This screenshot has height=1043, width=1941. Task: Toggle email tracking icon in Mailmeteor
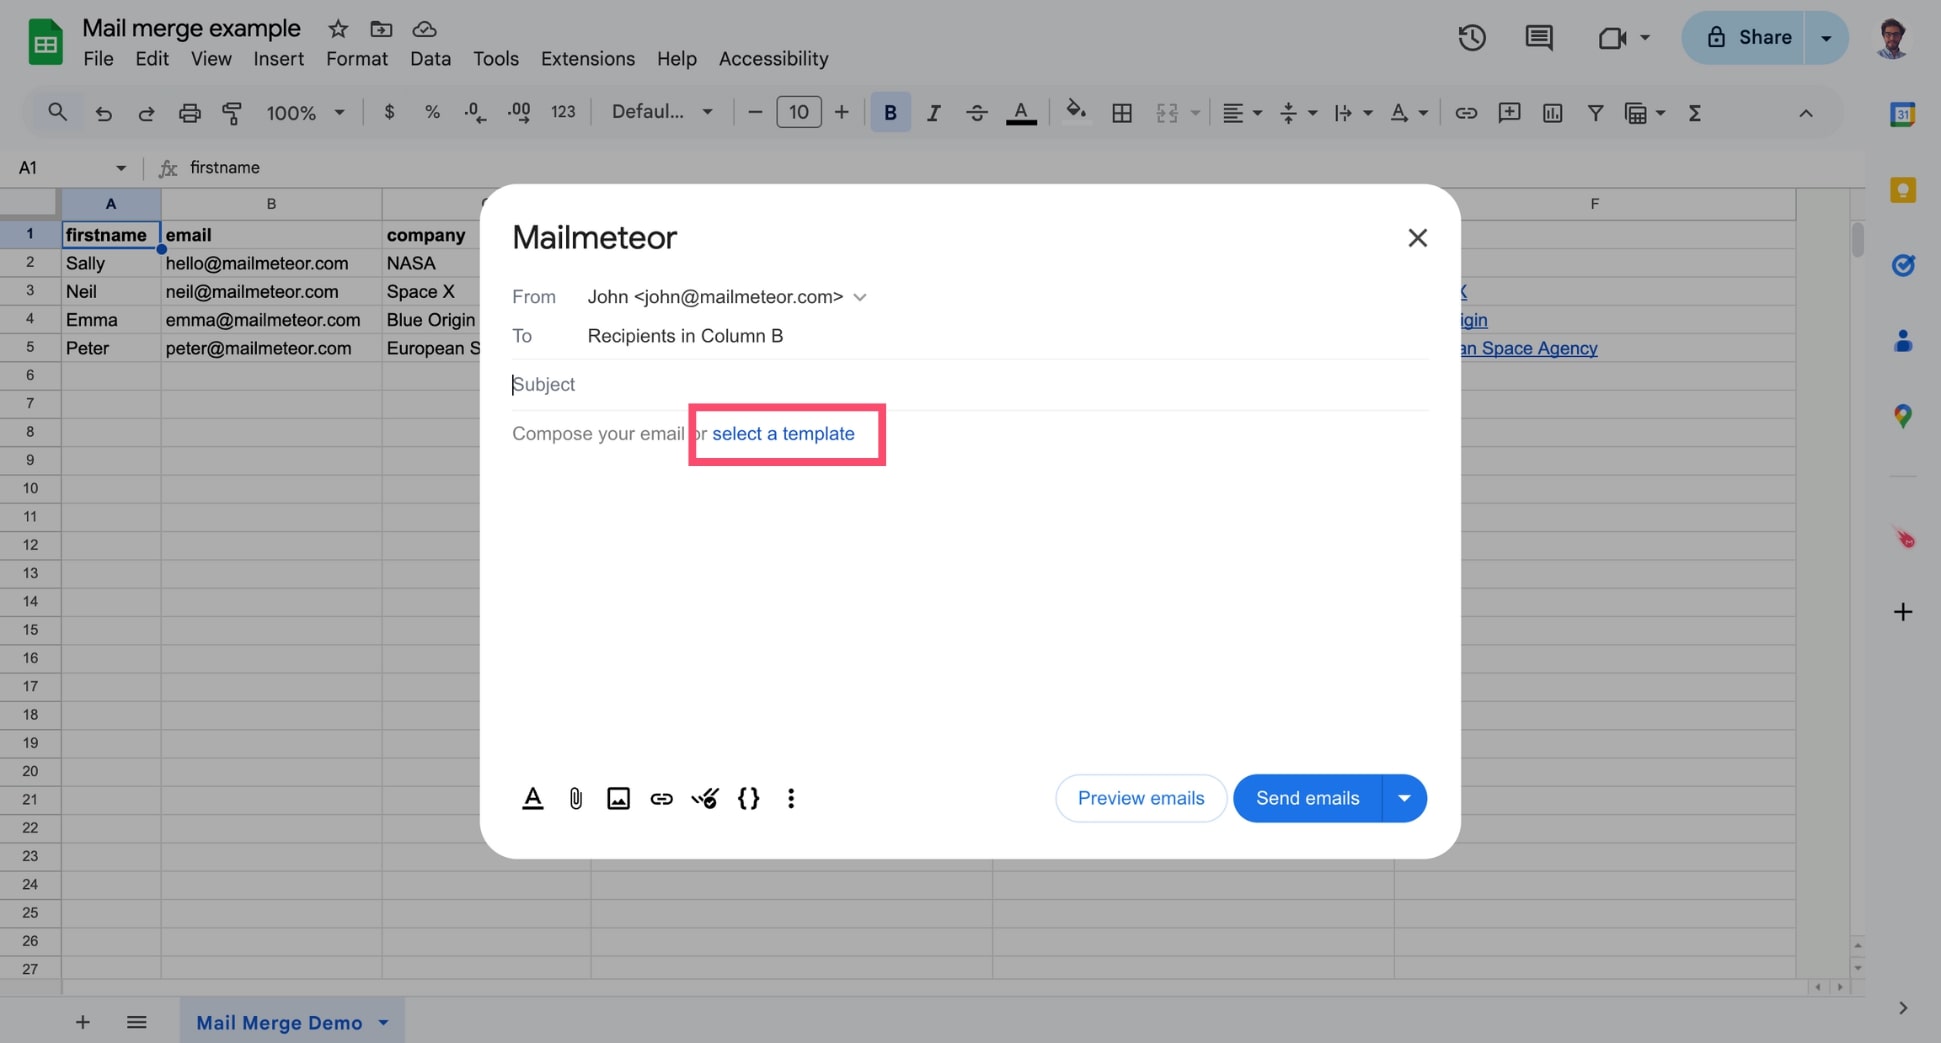[704, 798]
